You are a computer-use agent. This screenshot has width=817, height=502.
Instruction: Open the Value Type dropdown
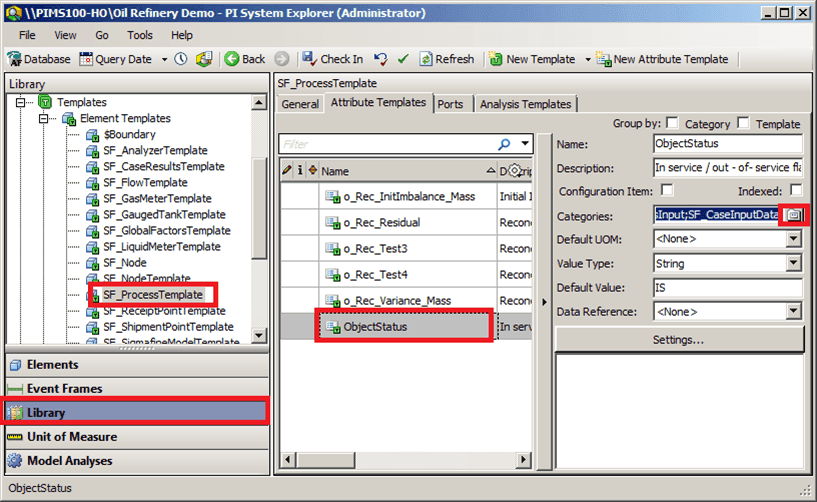coord(793,263)
